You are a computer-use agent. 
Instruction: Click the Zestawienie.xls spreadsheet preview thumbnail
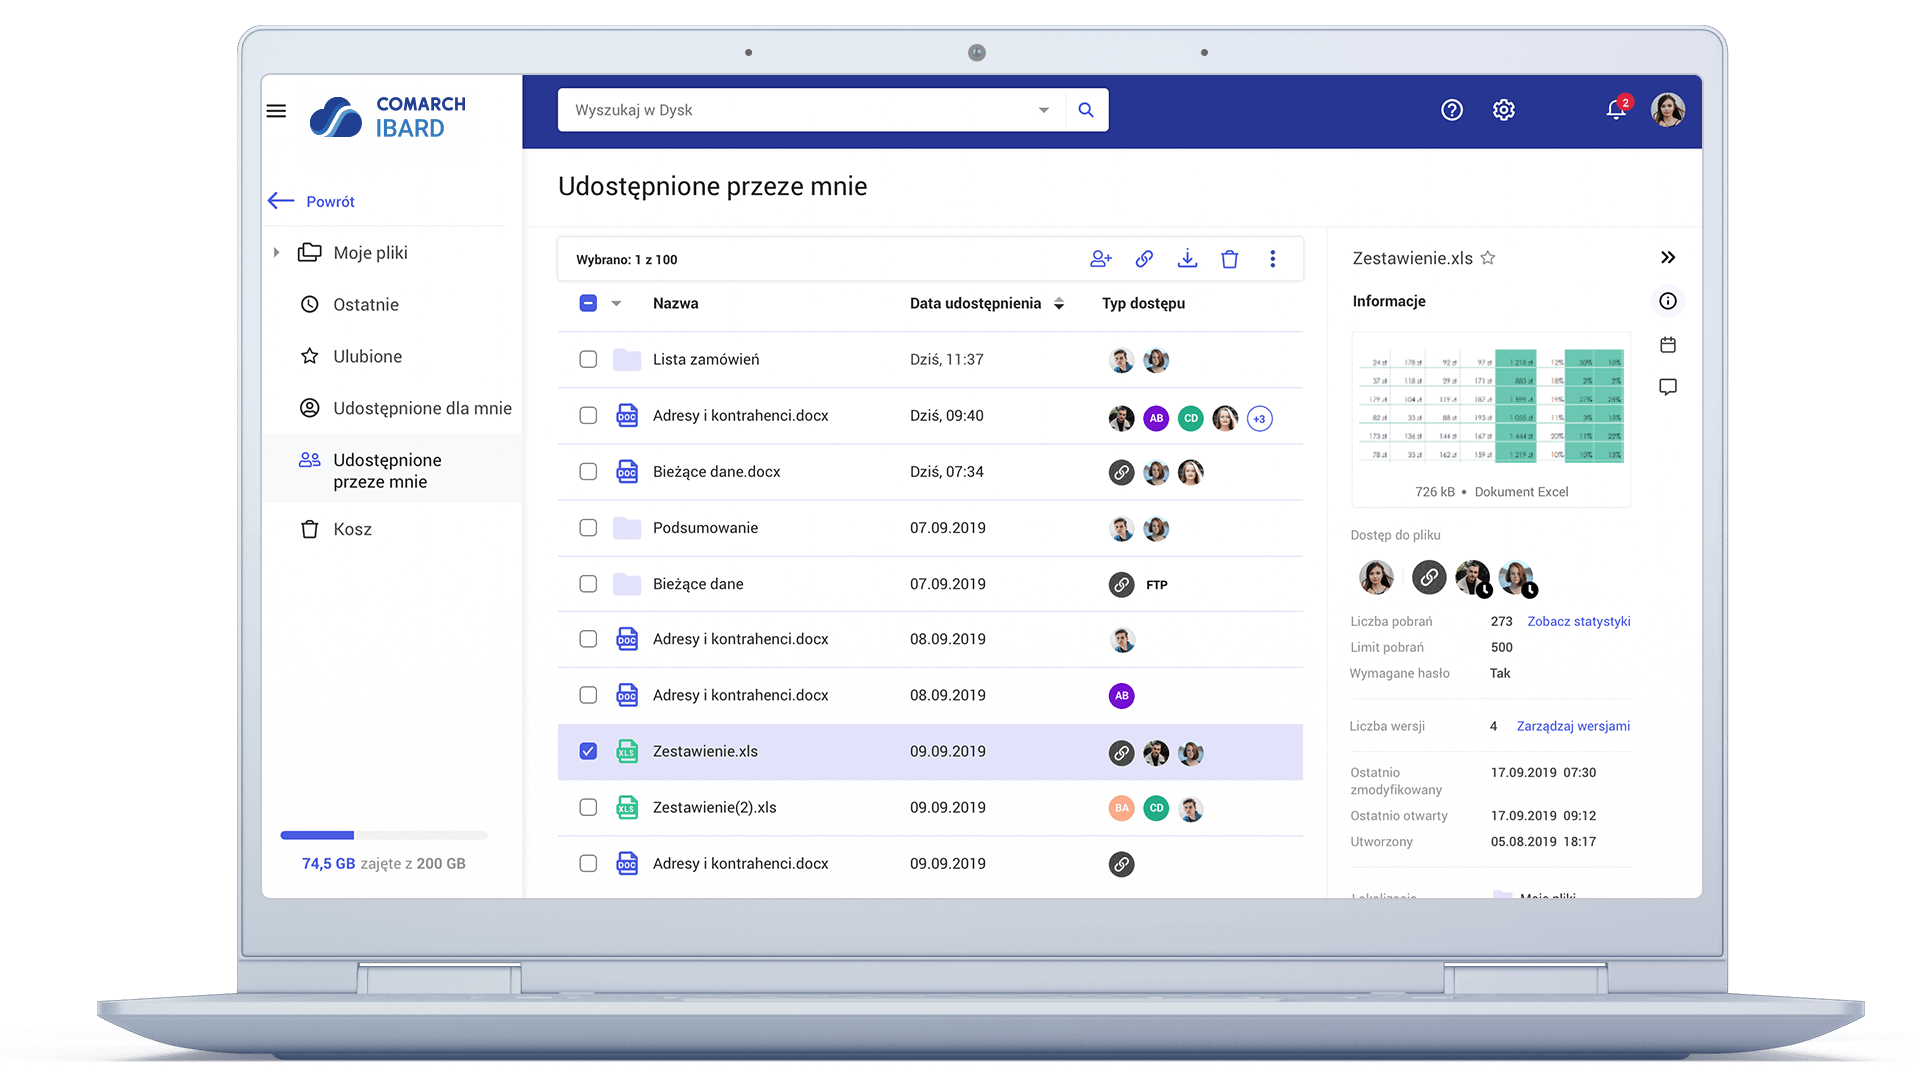coord(1491,407)
